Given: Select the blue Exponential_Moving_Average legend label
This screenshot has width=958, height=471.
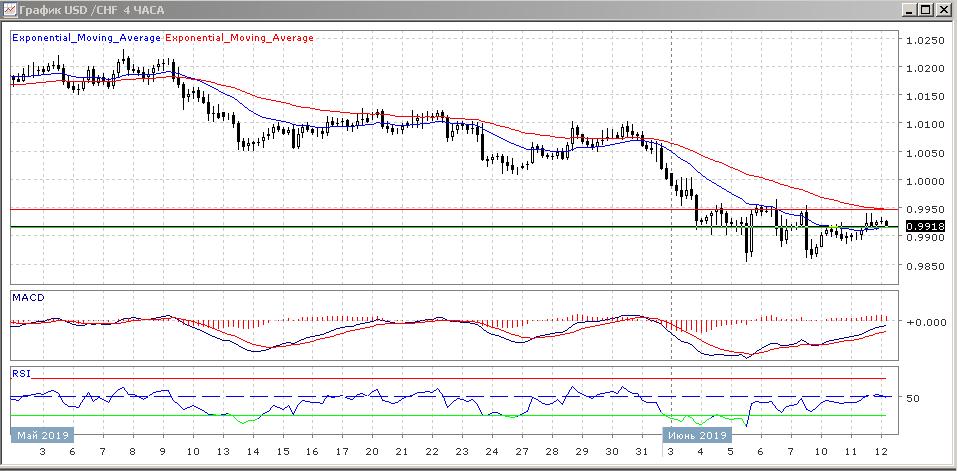Looking at the screenshot, I should (x=85, y=38).
